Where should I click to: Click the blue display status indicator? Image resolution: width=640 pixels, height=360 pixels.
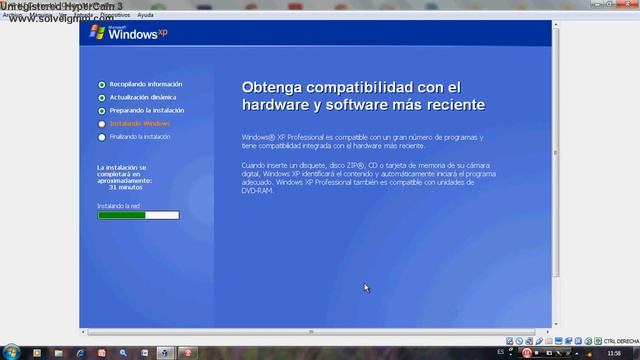[558, 341]
